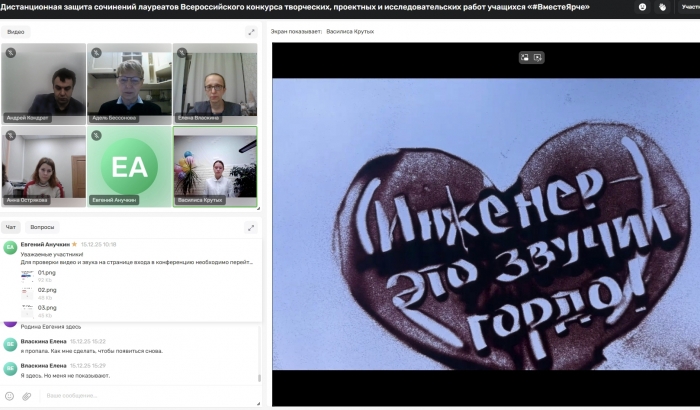This screenshot has width=700, height=410.
Task: Click the paperclip attach file icon
Action: point(27,396)
